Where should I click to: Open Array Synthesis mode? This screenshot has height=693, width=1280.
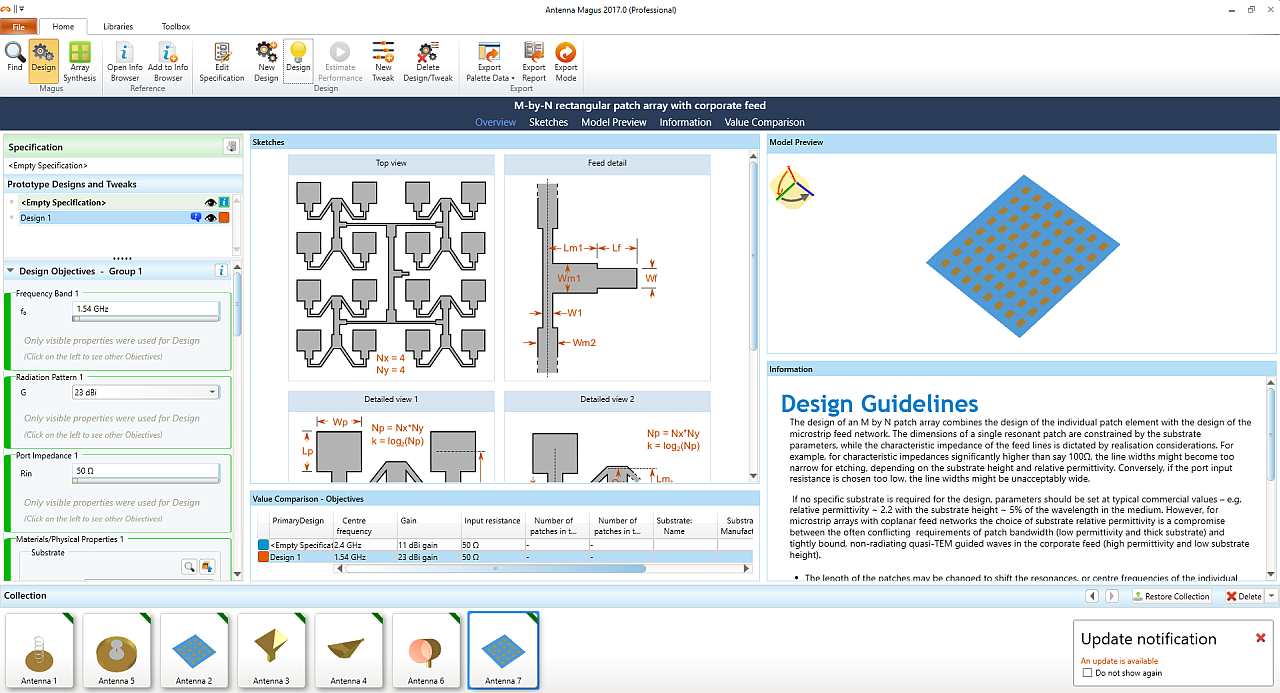coord(80,62)
